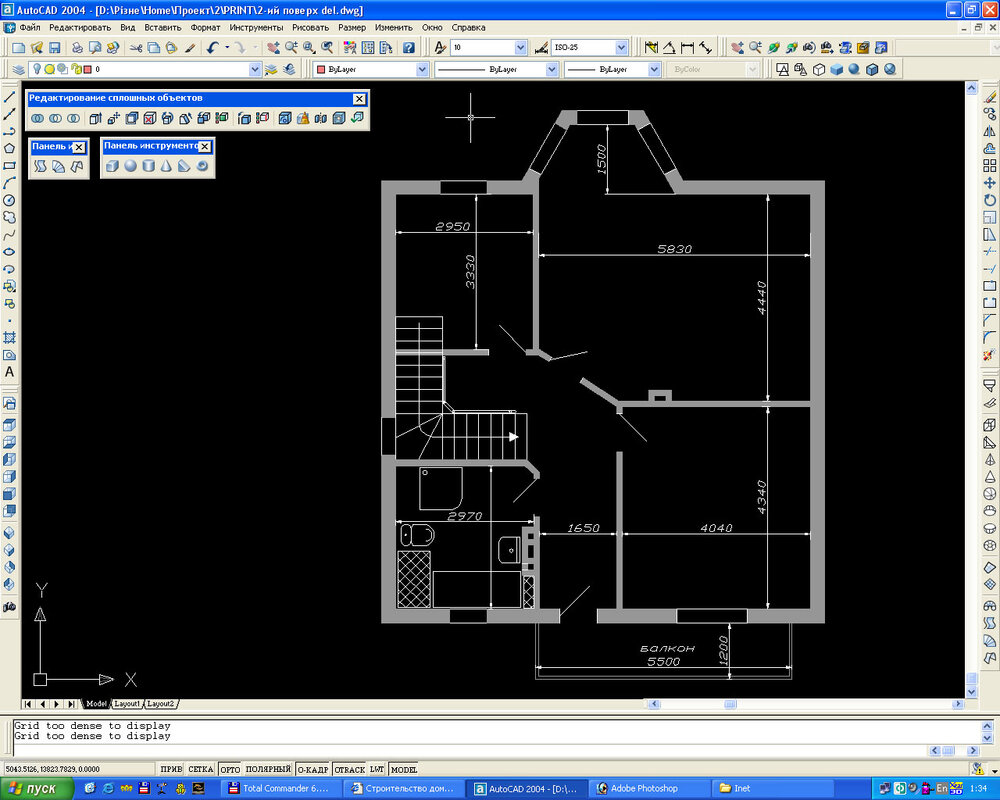Switch to the Layout1 tab
The height and width of the screenshot is (800, 1000).
pyautogui.click(x=127, y=704)
